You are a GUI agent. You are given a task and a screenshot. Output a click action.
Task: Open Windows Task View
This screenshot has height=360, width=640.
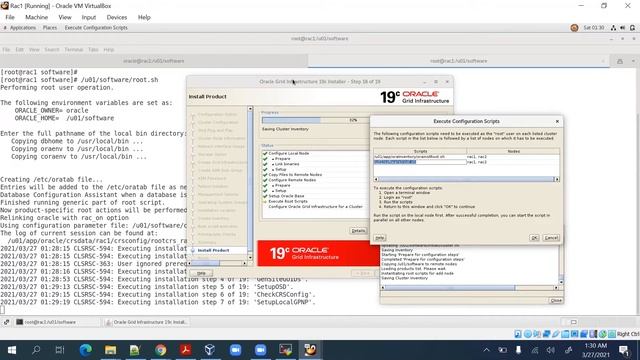(x=60, y=350)
